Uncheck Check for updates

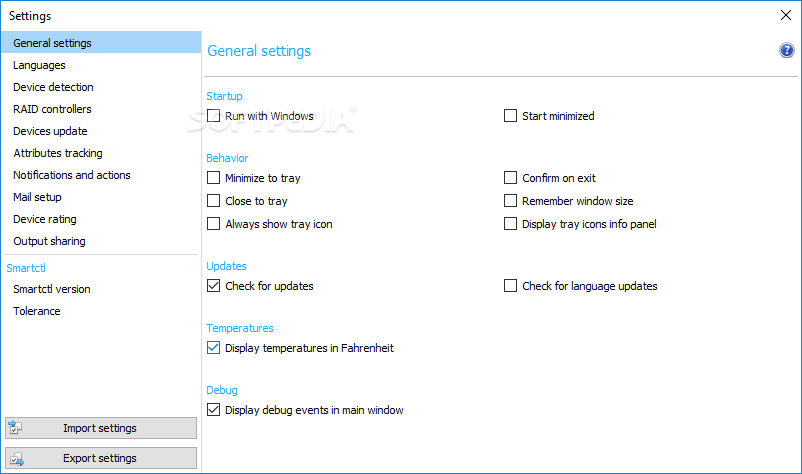click(213, 286)
